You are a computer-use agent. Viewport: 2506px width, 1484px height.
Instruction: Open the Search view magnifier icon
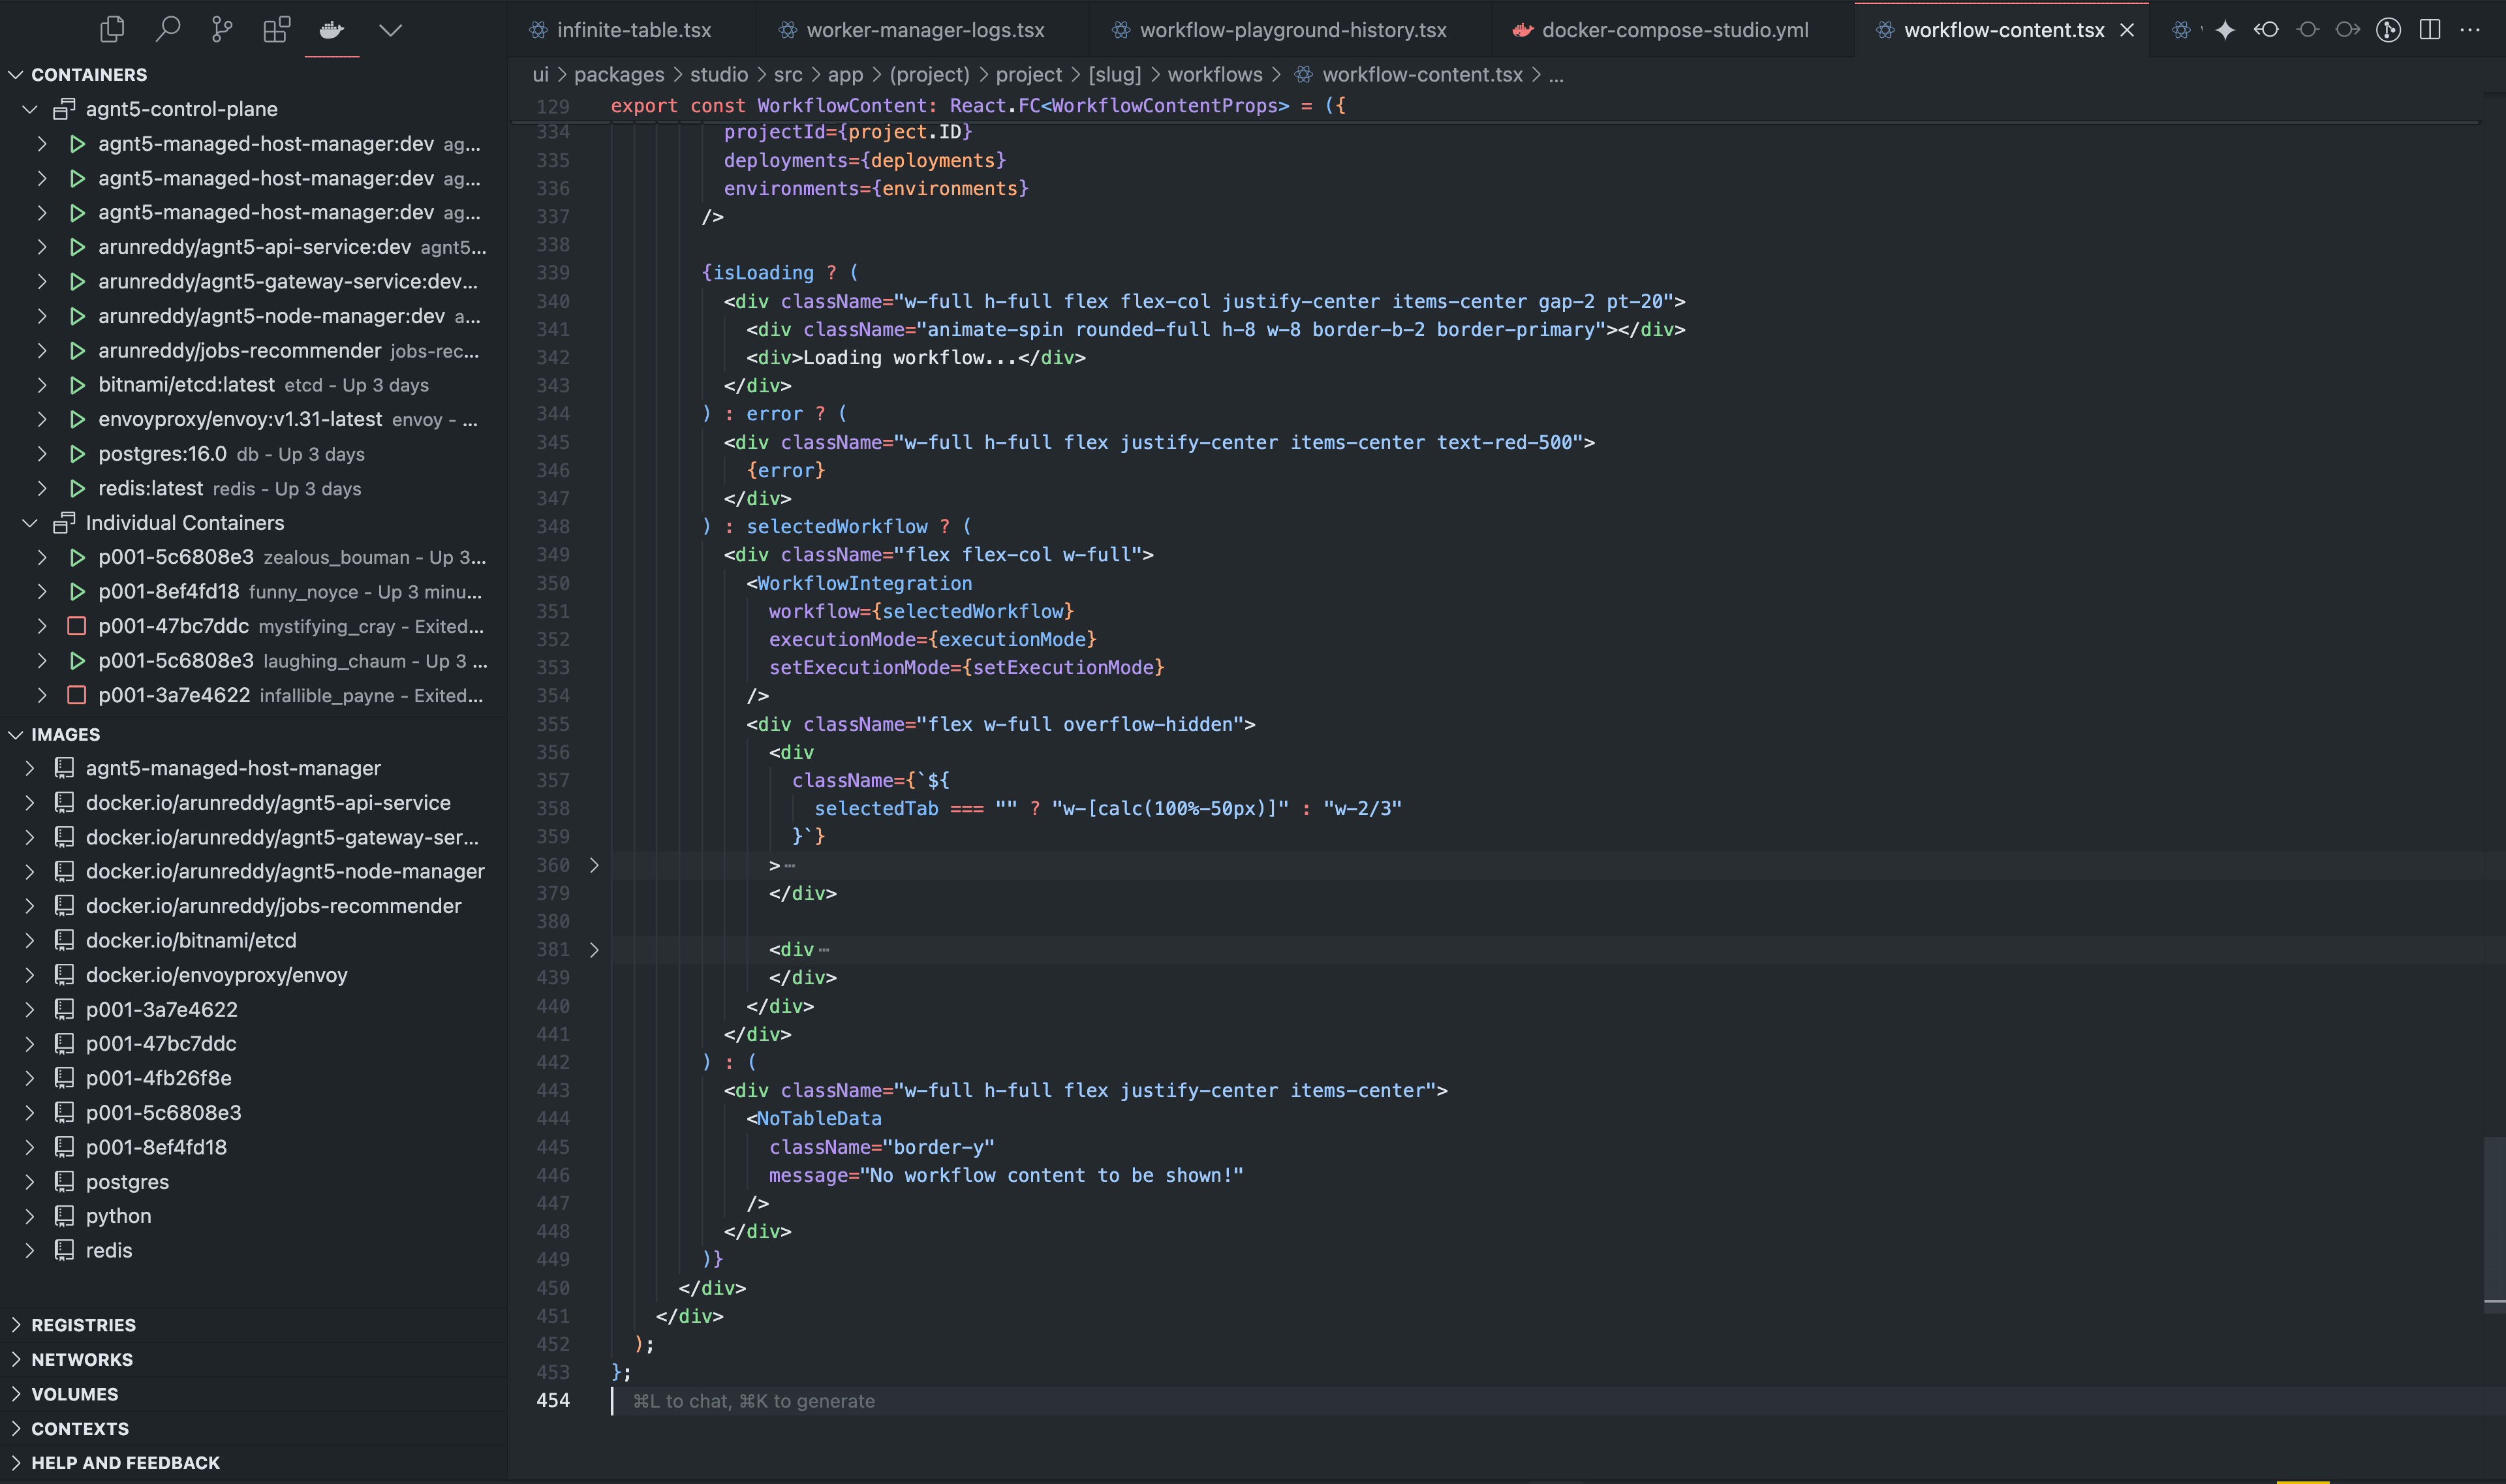click(x=168, y=30)
